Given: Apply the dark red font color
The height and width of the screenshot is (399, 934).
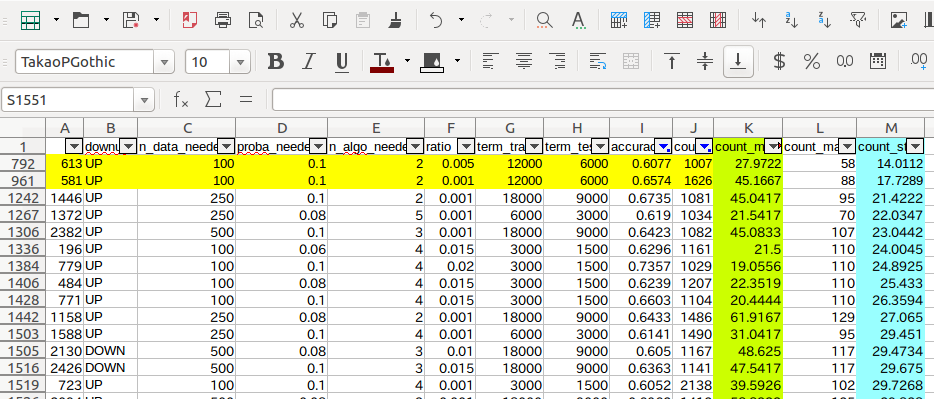Looking at the screenshot, I should pos(382,61).
